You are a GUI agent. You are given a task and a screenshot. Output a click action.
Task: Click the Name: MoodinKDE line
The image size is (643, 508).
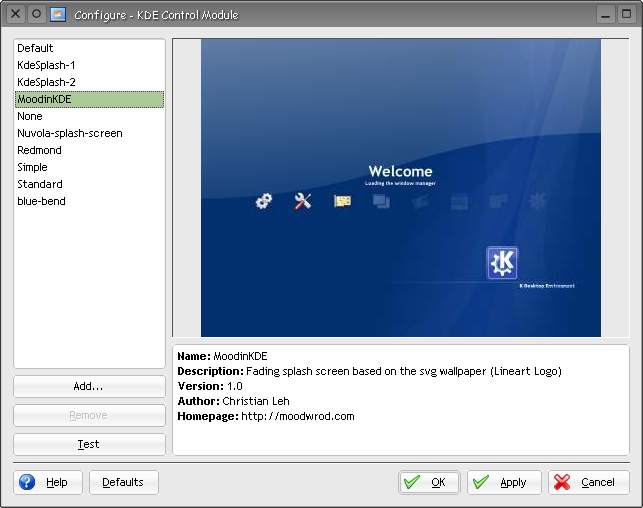(x=222, y=356)
